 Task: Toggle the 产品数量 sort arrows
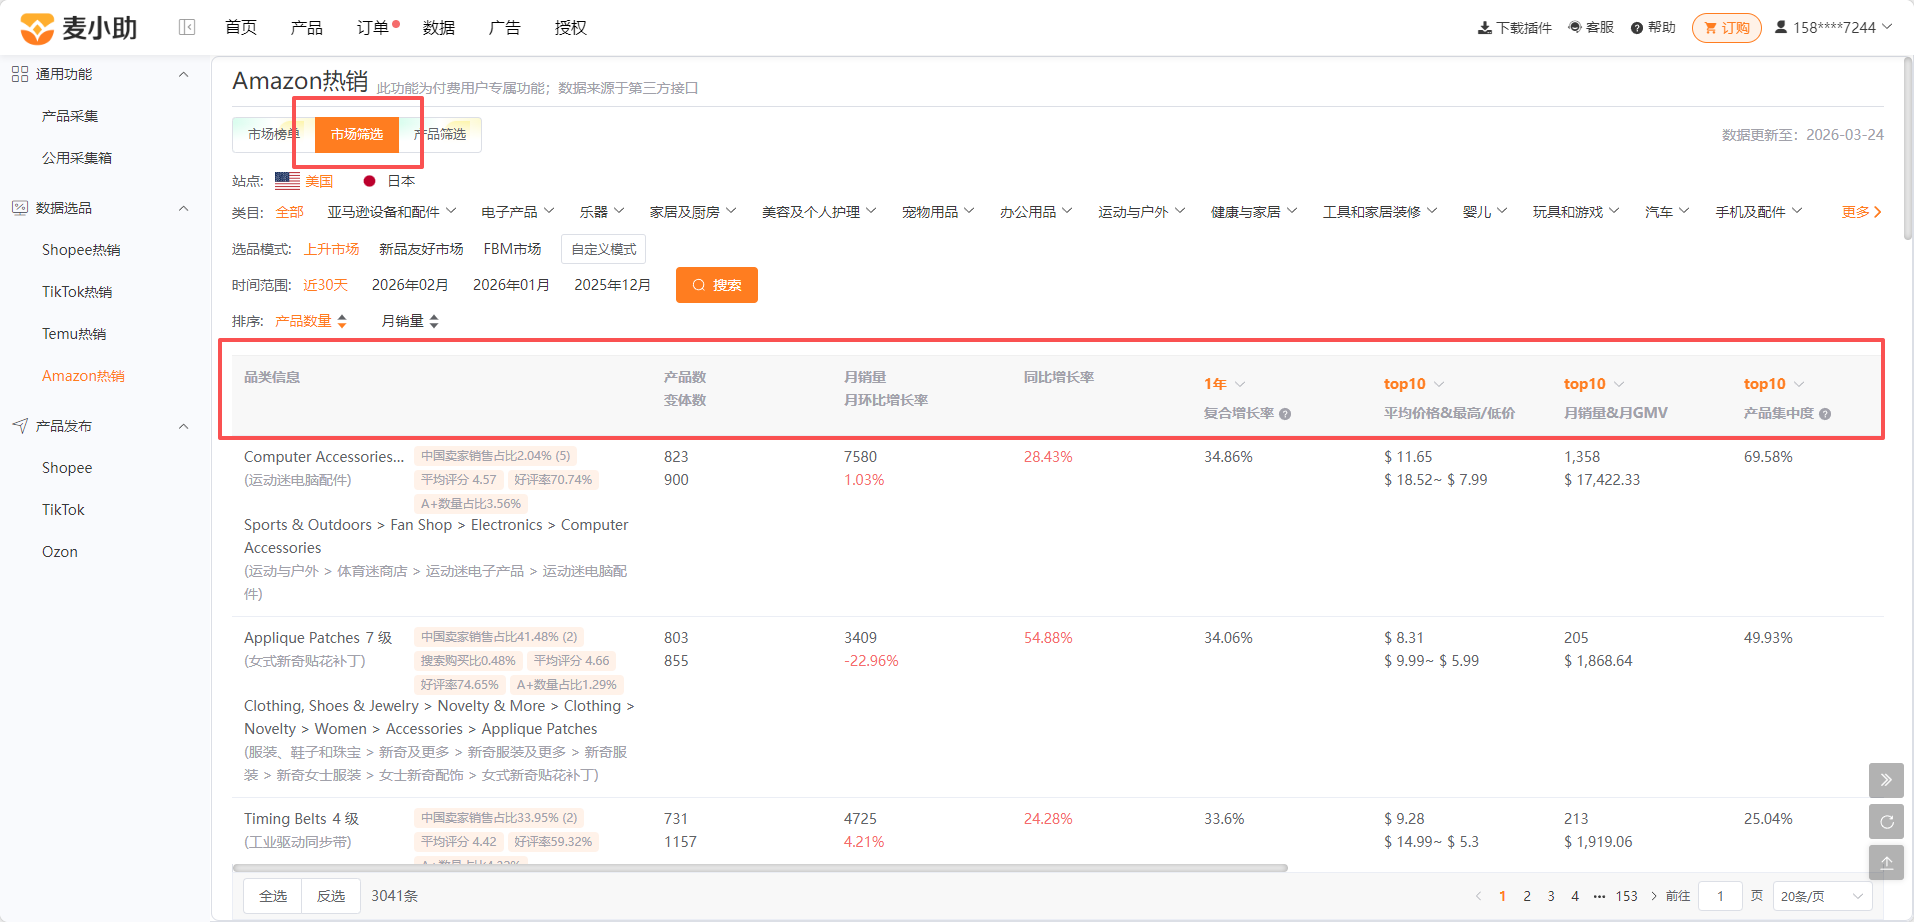(x=342, y=321)
